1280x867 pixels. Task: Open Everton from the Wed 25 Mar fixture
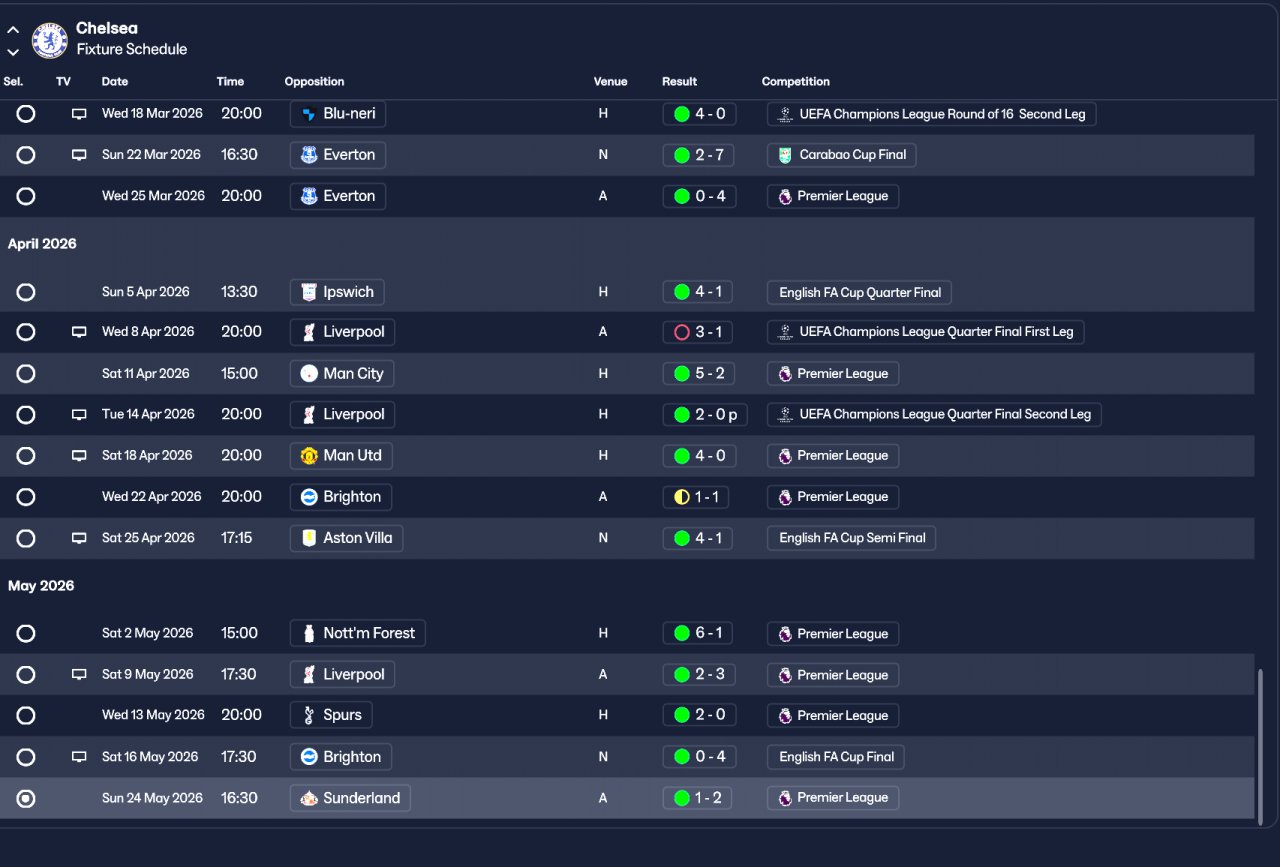click(x=338, y=196)
